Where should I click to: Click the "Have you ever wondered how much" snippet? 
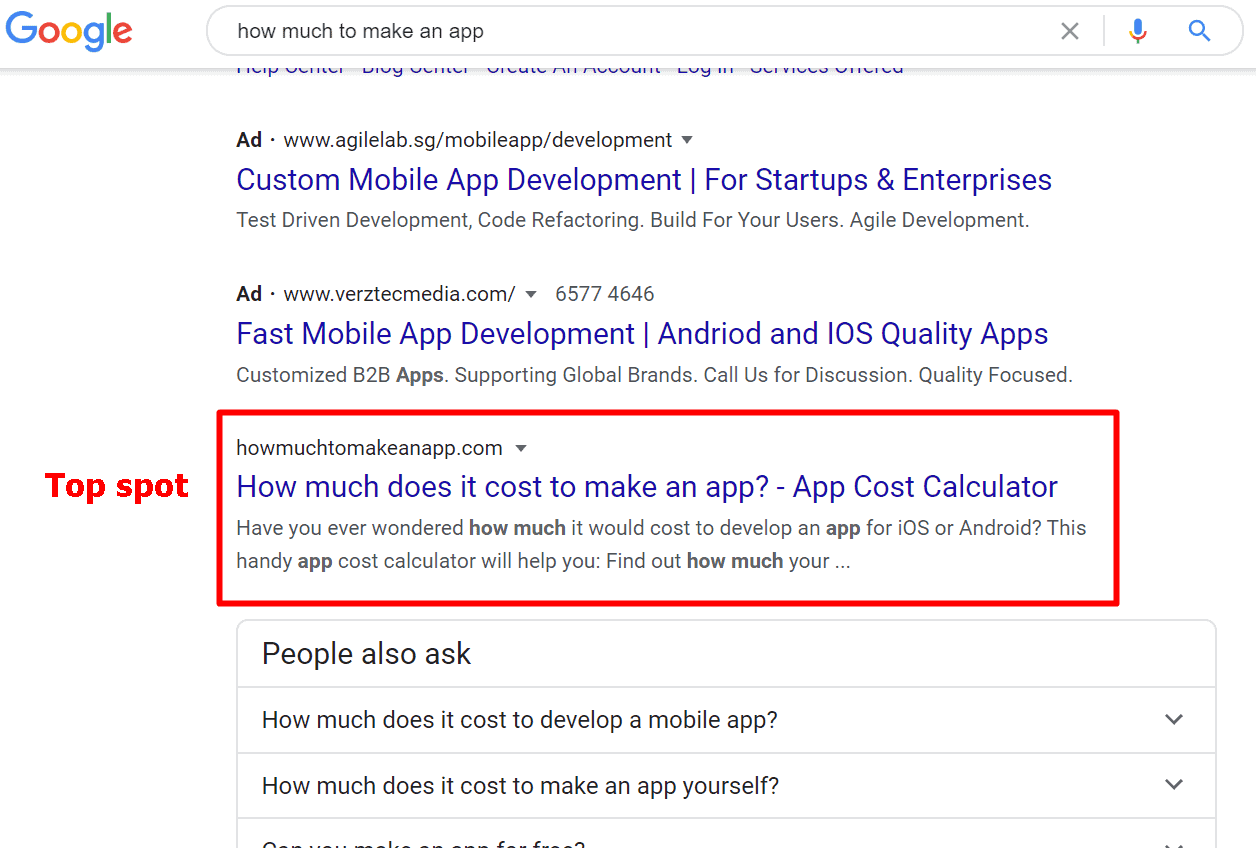(x=661, y=544)
